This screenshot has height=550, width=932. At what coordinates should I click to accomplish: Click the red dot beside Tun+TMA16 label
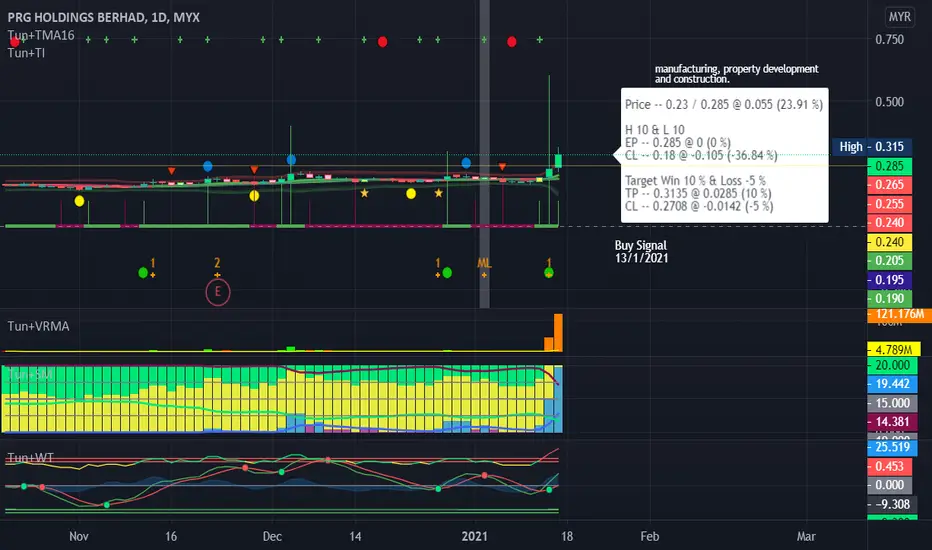(15, 42)
